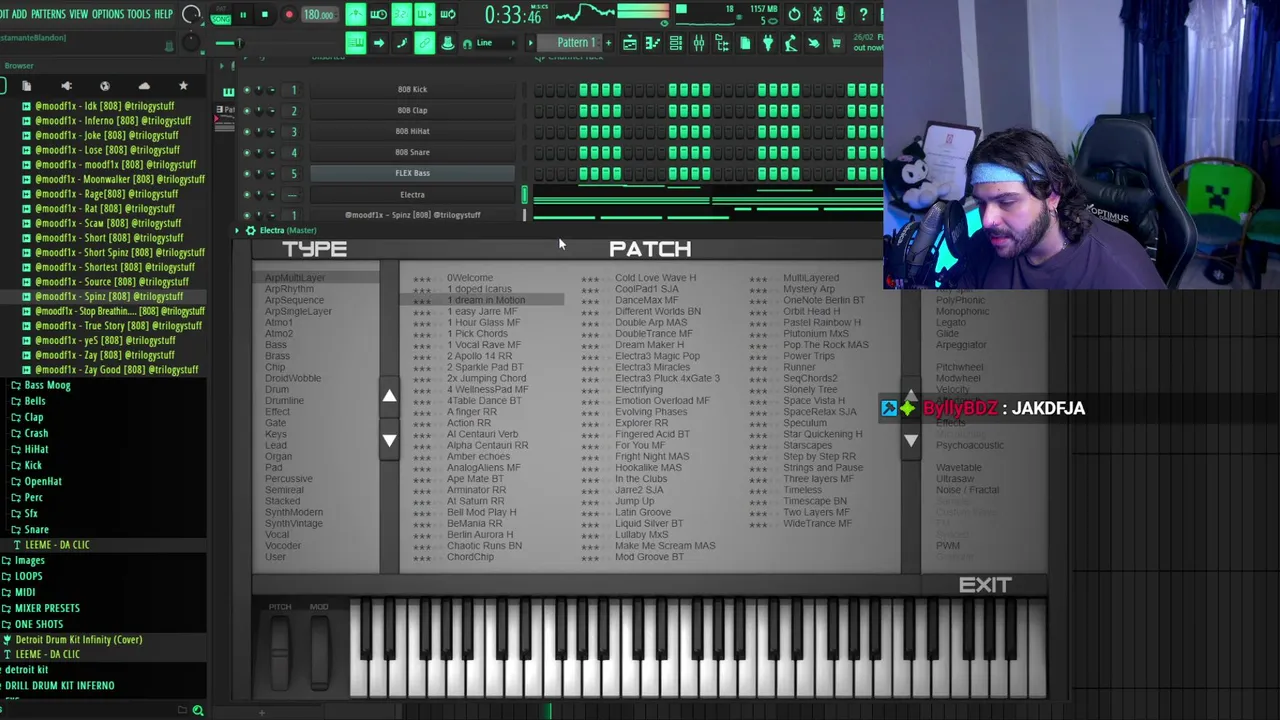Mute the Electra channel
1280x720 pixels.
click(247, 195)
